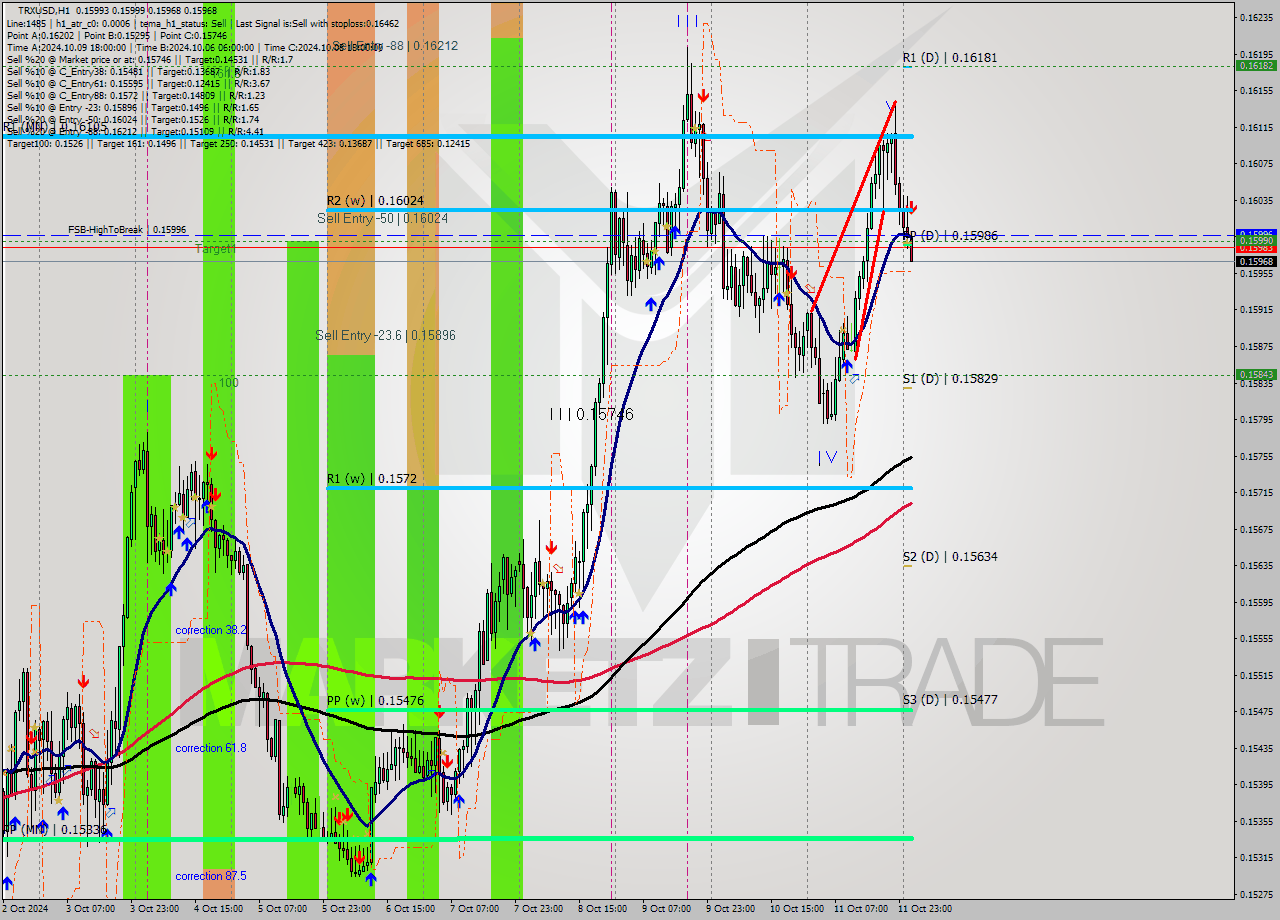Viewport: 1280px width, 920px height.
Task: Click the 'R1 (w) | 0.1572' label
Action: click(x=371, y=479)
